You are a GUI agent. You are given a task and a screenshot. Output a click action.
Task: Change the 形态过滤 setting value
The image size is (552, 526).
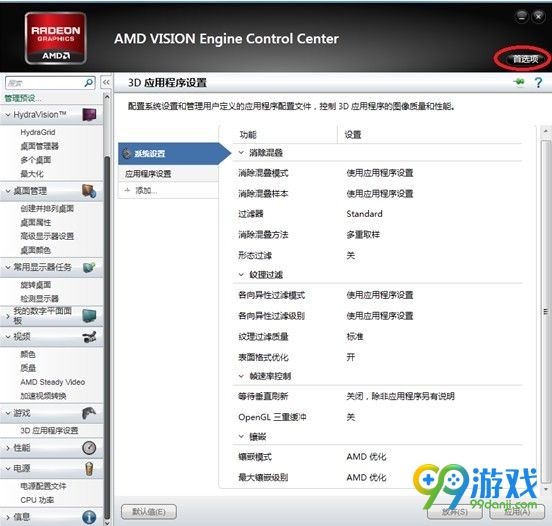point(350,255)
